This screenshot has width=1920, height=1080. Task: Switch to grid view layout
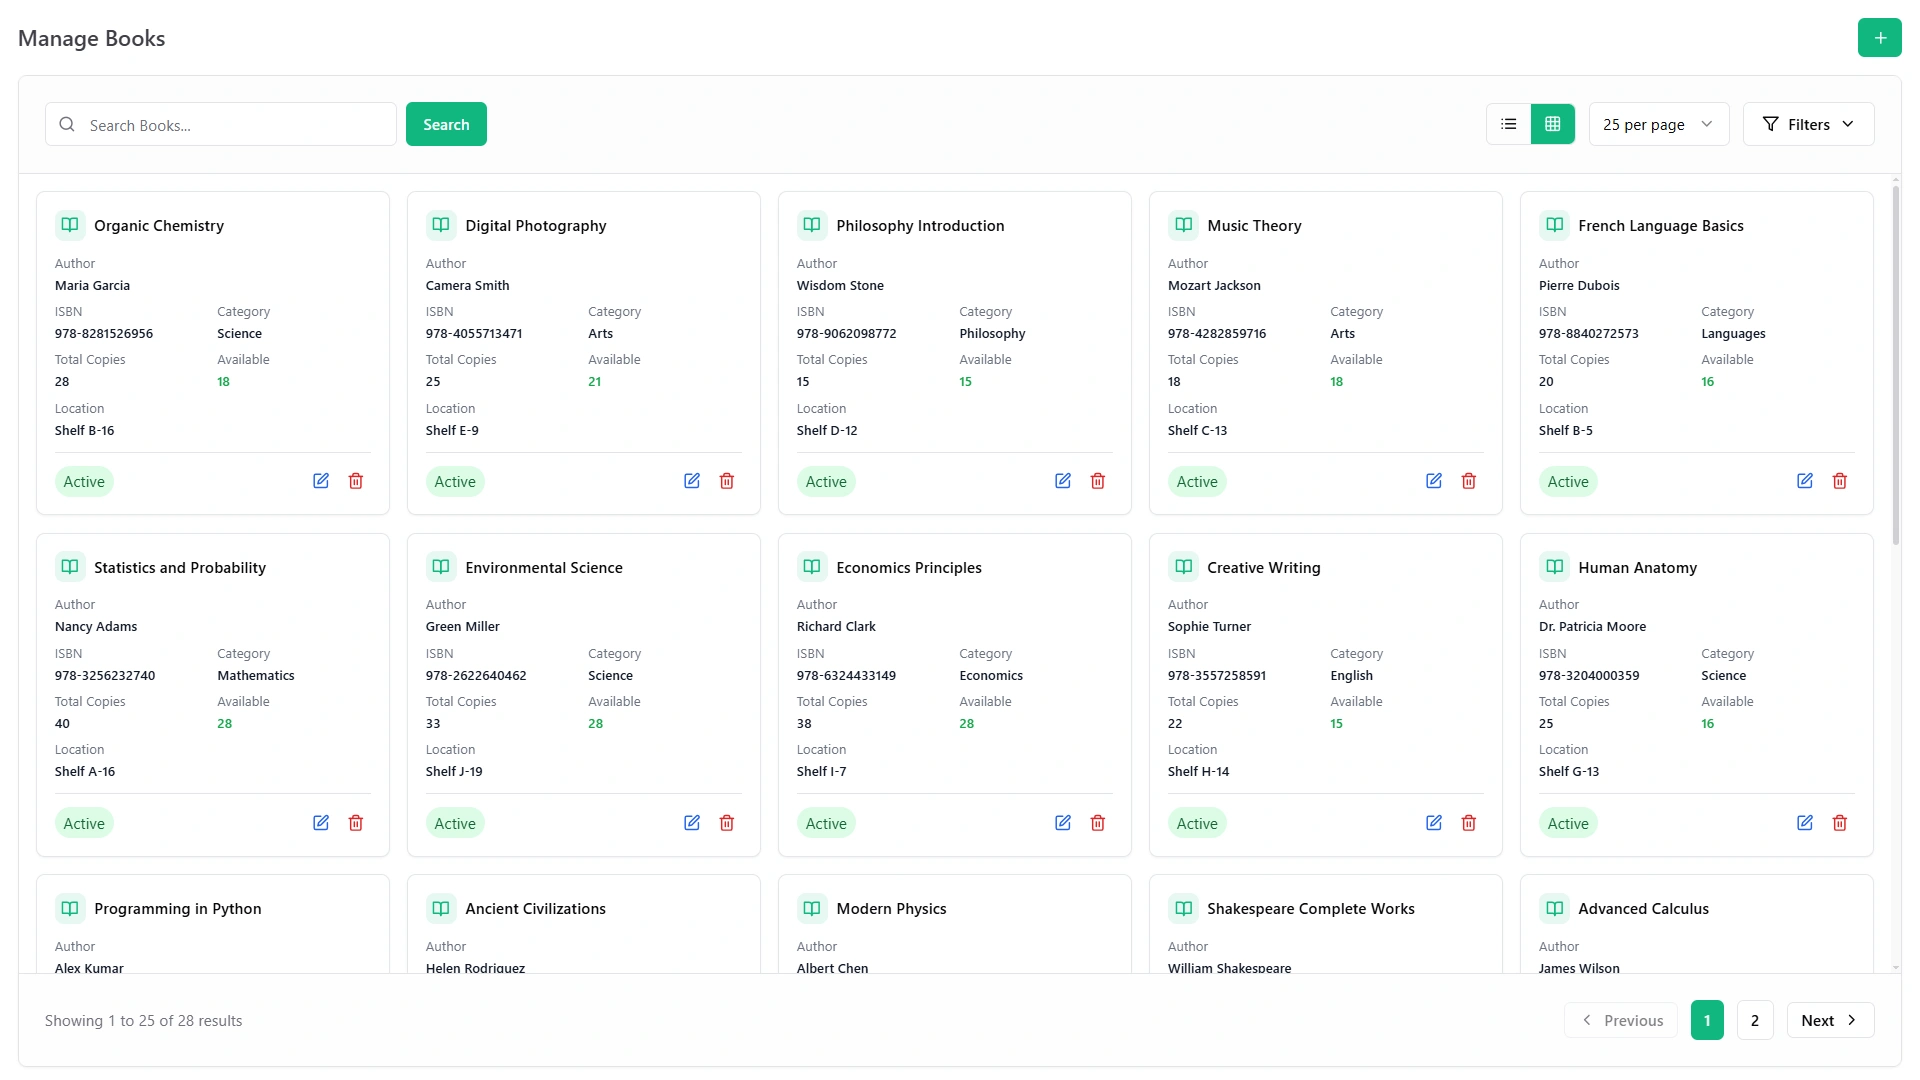click(1552, 124)
